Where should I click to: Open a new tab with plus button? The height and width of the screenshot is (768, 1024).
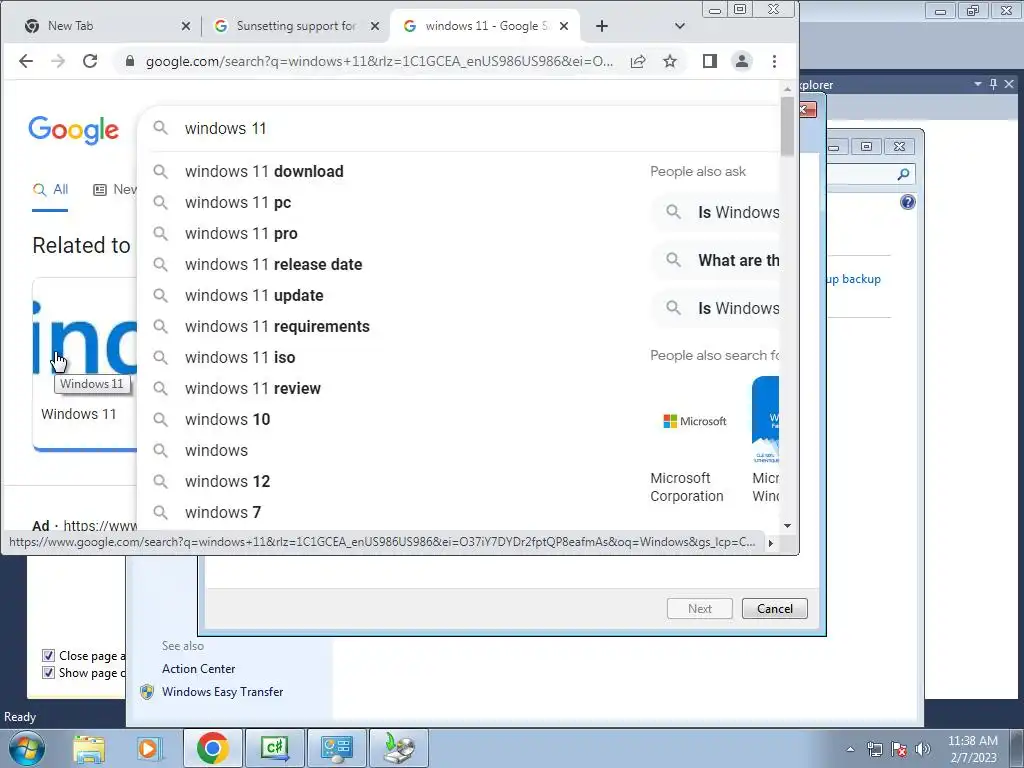click(x=602, y=26)
